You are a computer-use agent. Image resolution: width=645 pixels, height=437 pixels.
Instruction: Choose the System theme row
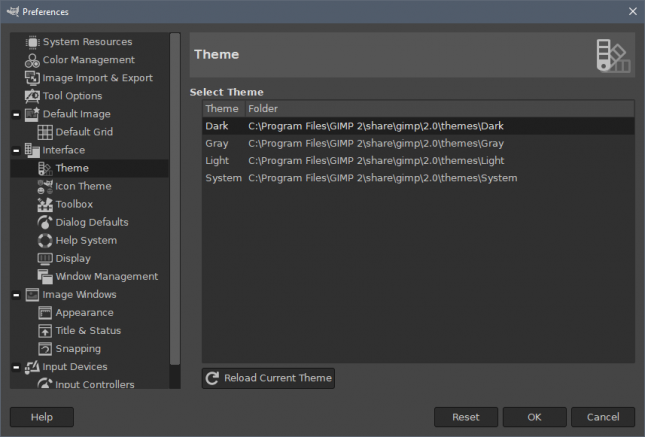coord(418,178)
